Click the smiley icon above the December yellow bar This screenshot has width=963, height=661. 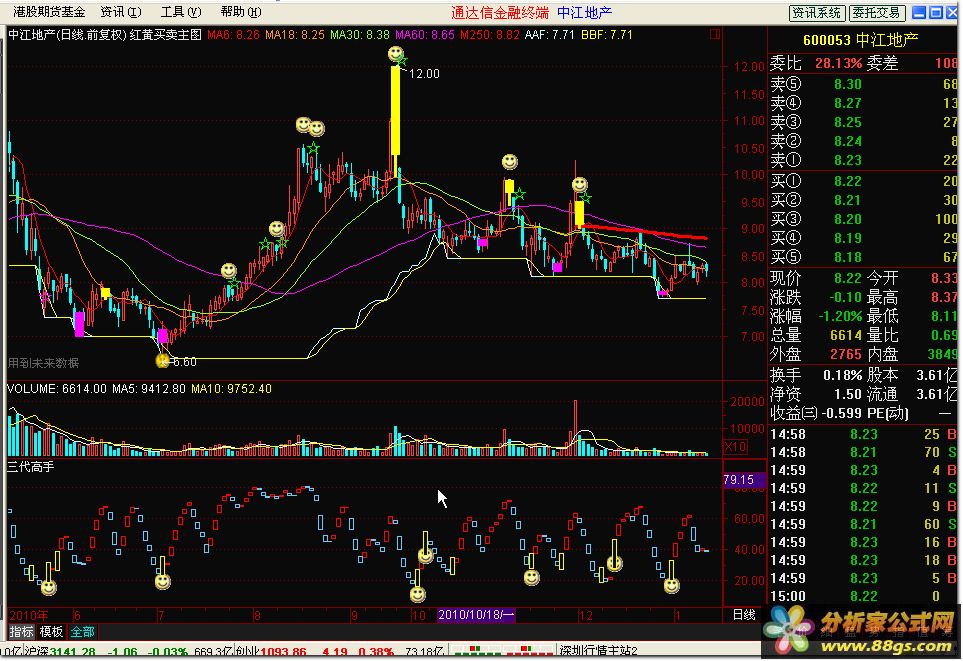(579, 184)
